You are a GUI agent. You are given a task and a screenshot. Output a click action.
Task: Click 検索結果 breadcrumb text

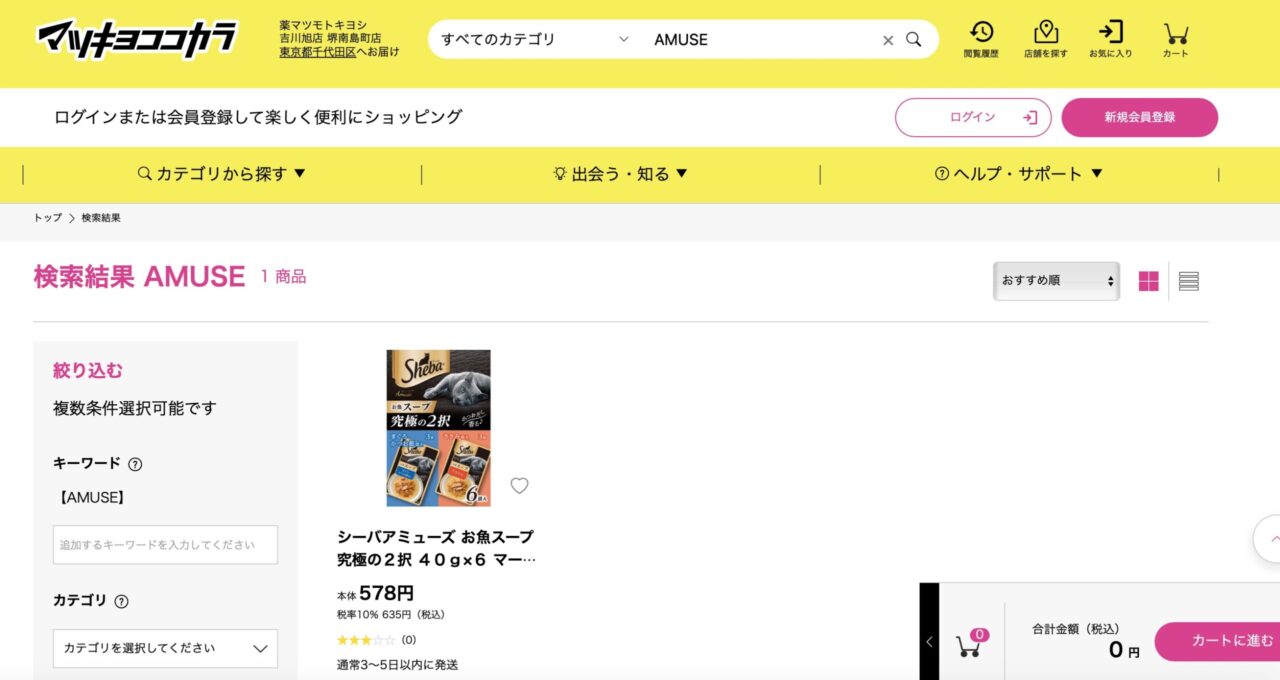tap(101, 218)
